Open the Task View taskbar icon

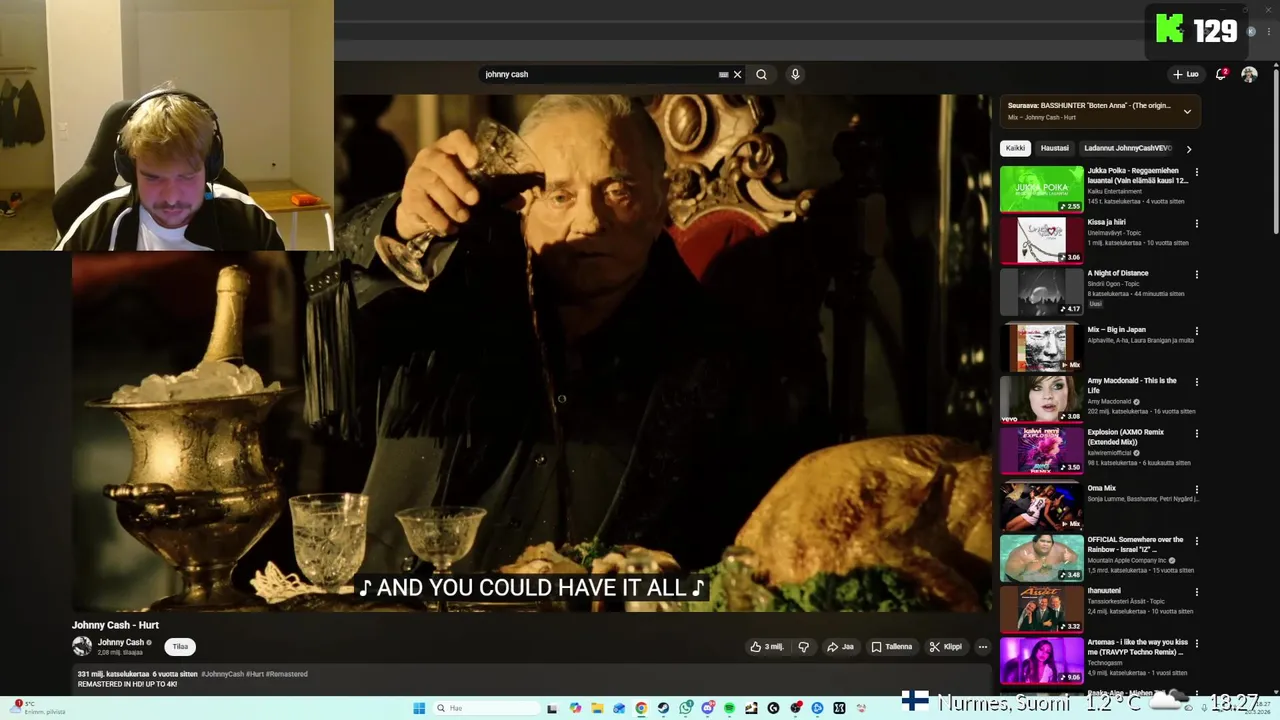pyautogui.click(x=551, y=708)
